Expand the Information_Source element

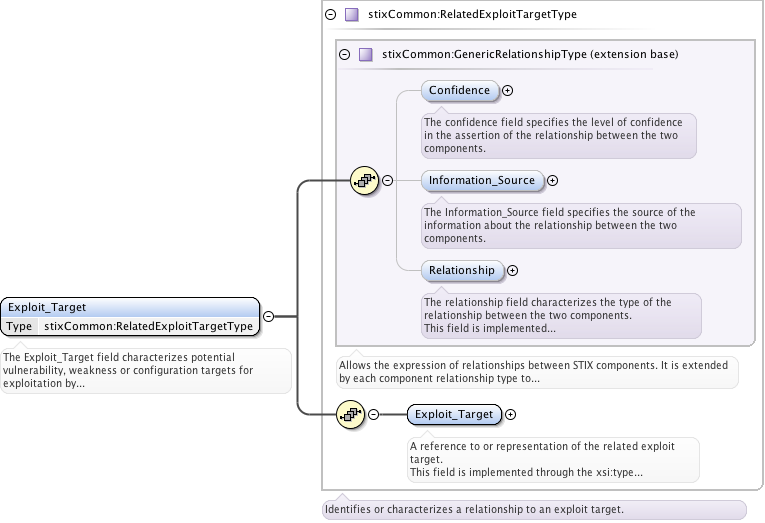tap(552, 181)
